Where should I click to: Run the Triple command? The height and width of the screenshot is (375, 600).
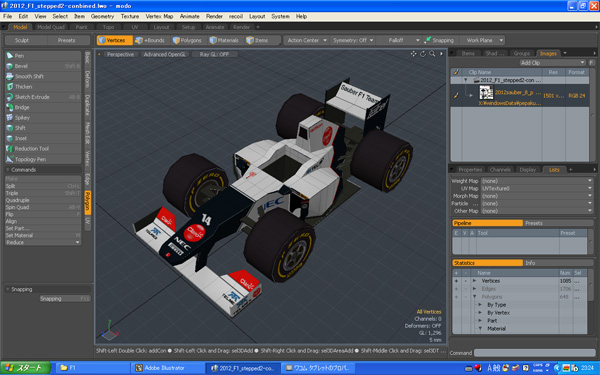[43, 194]
